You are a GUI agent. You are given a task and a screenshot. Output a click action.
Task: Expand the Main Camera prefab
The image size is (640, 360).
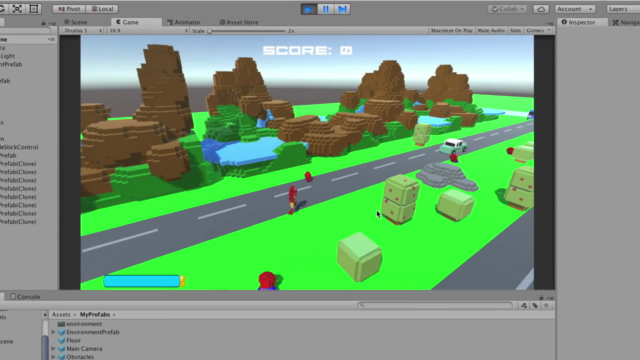[x=53, y=349]
